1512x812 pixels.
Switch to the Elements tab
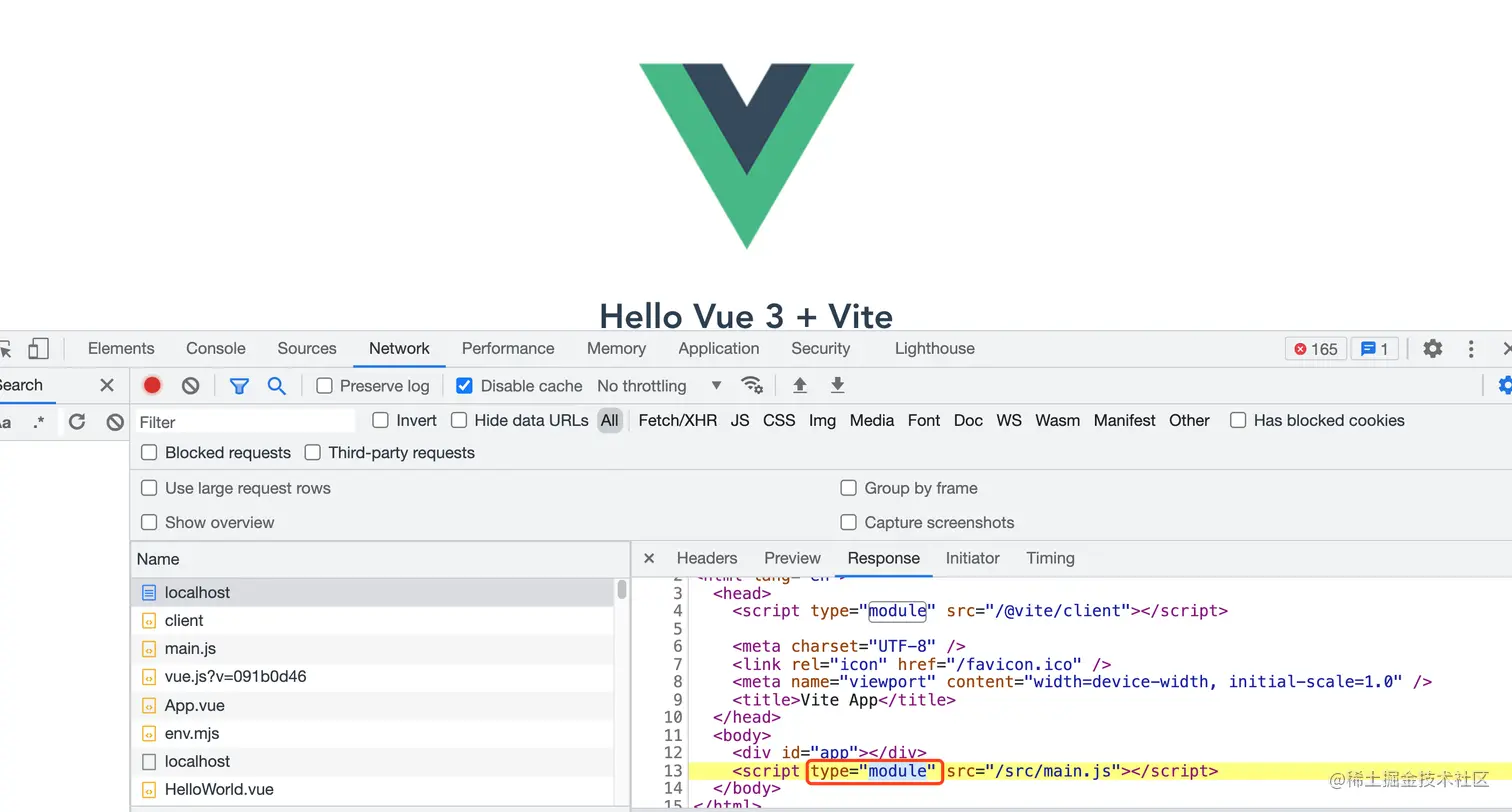coord(121,348)
